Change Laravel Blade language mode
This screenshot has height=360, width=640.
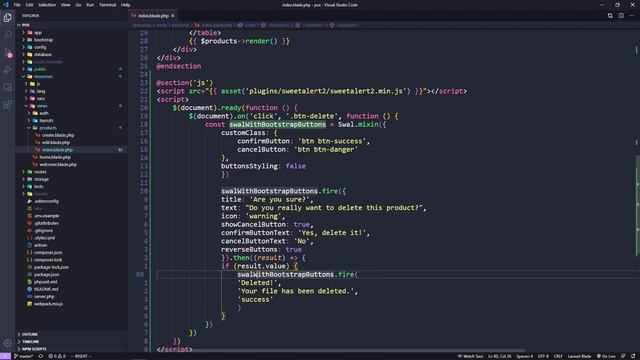tap(579, 356)
